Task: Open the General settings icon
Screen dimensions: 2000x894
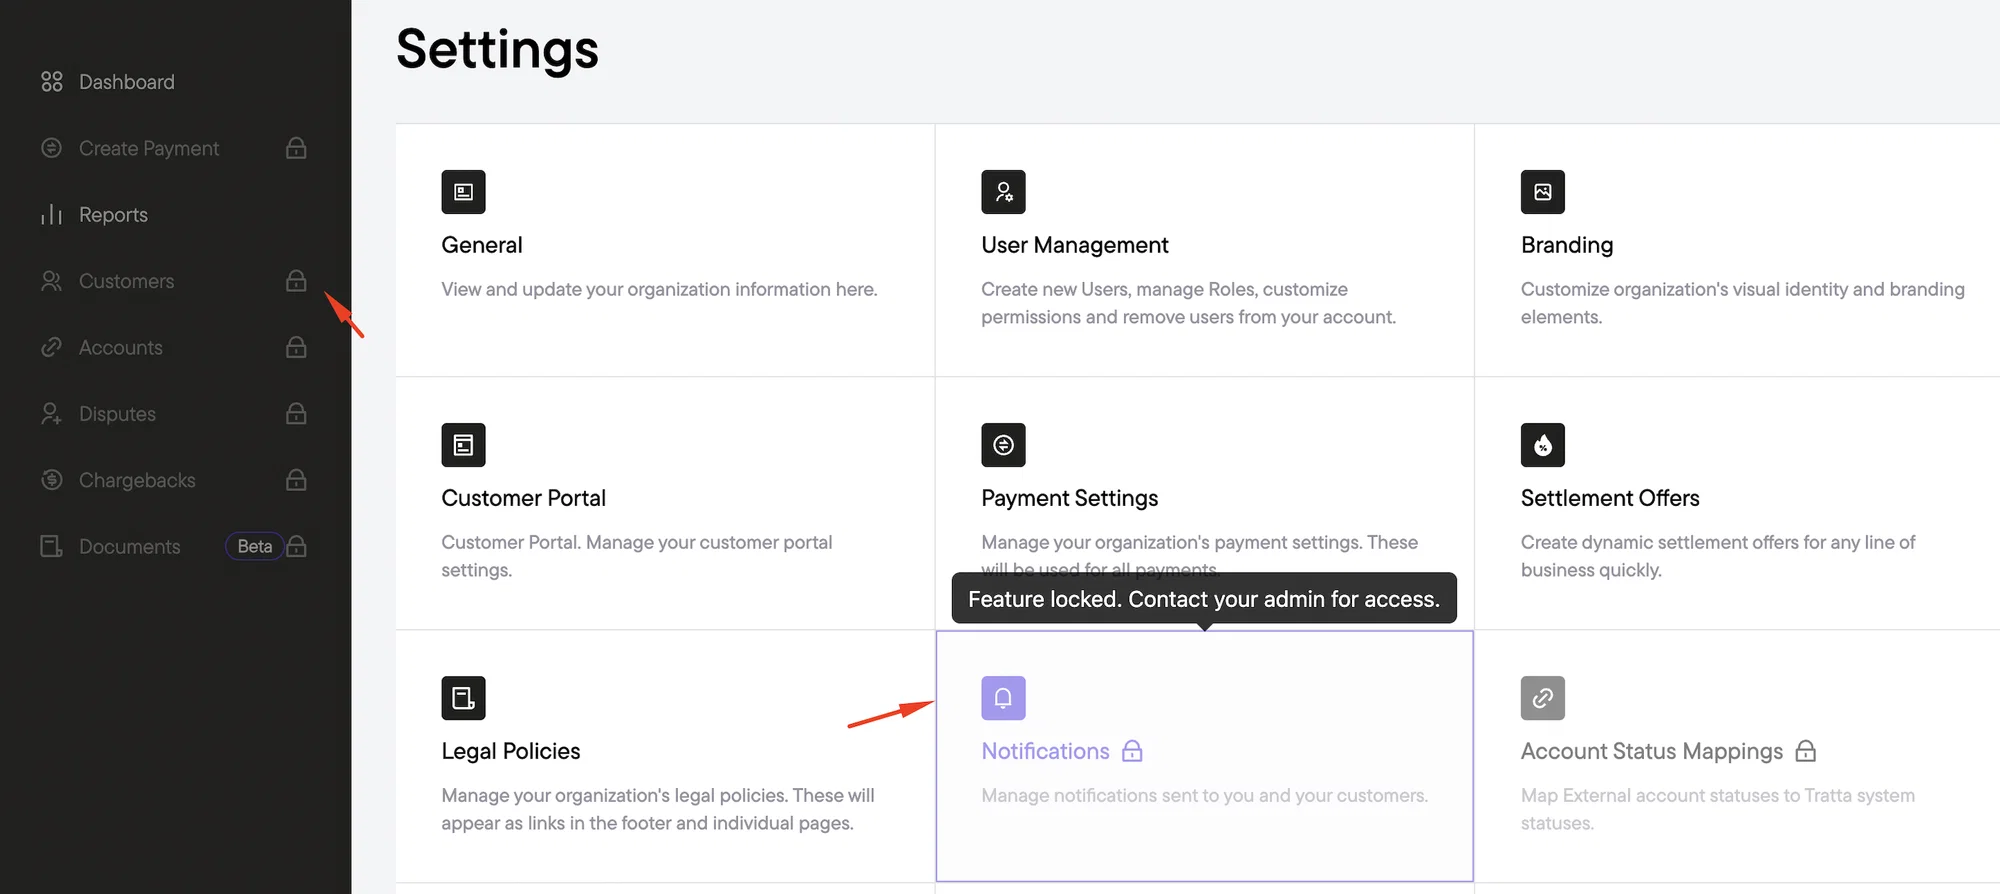Action: click(x=463, y=192)
